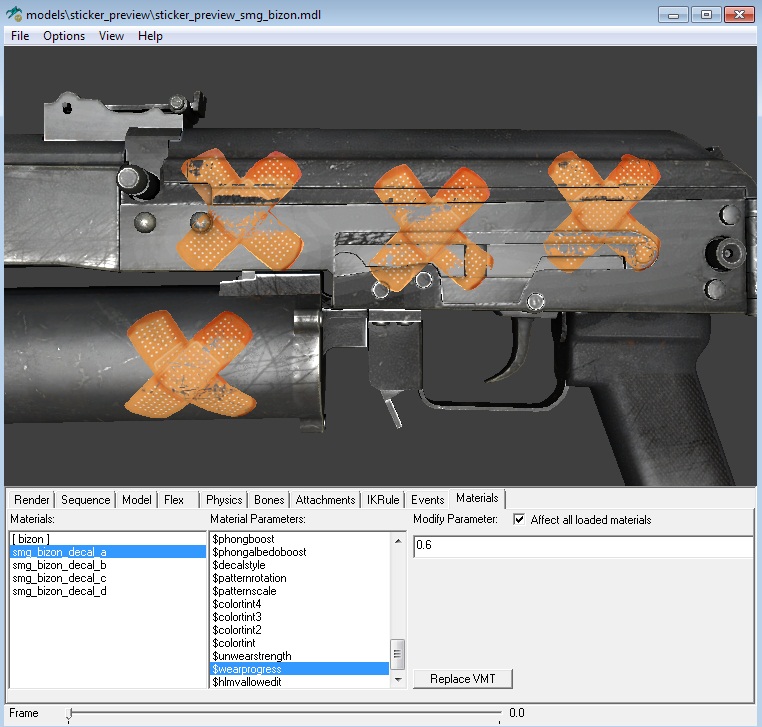Select the $unwearstrength parameter
The image size is (762, 727).
click(x=299, y=656)
